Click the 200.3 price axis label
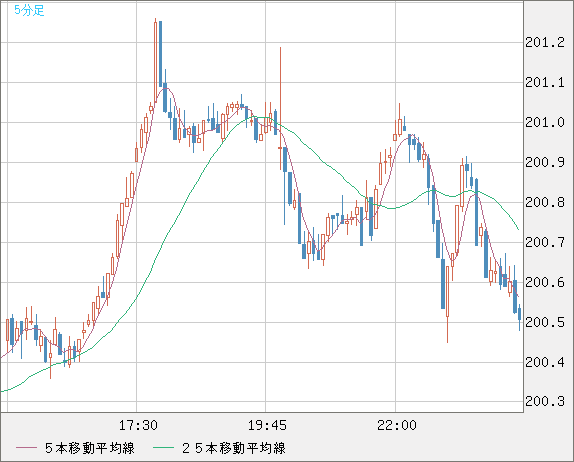This screenshot has height=462, width=574. pos(545,401)
